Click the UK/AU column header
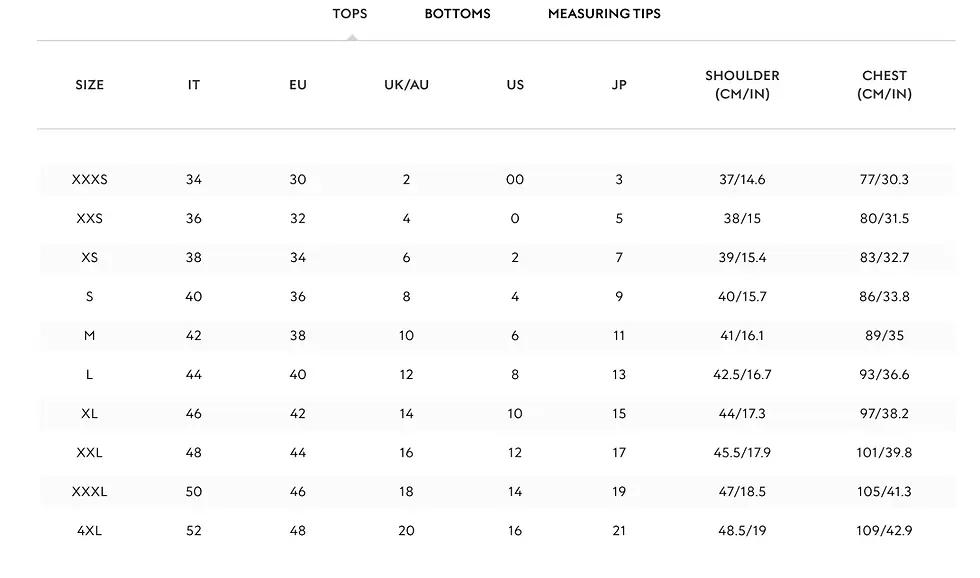The width and height of the screenshot is (980, 578). point(406,85)
